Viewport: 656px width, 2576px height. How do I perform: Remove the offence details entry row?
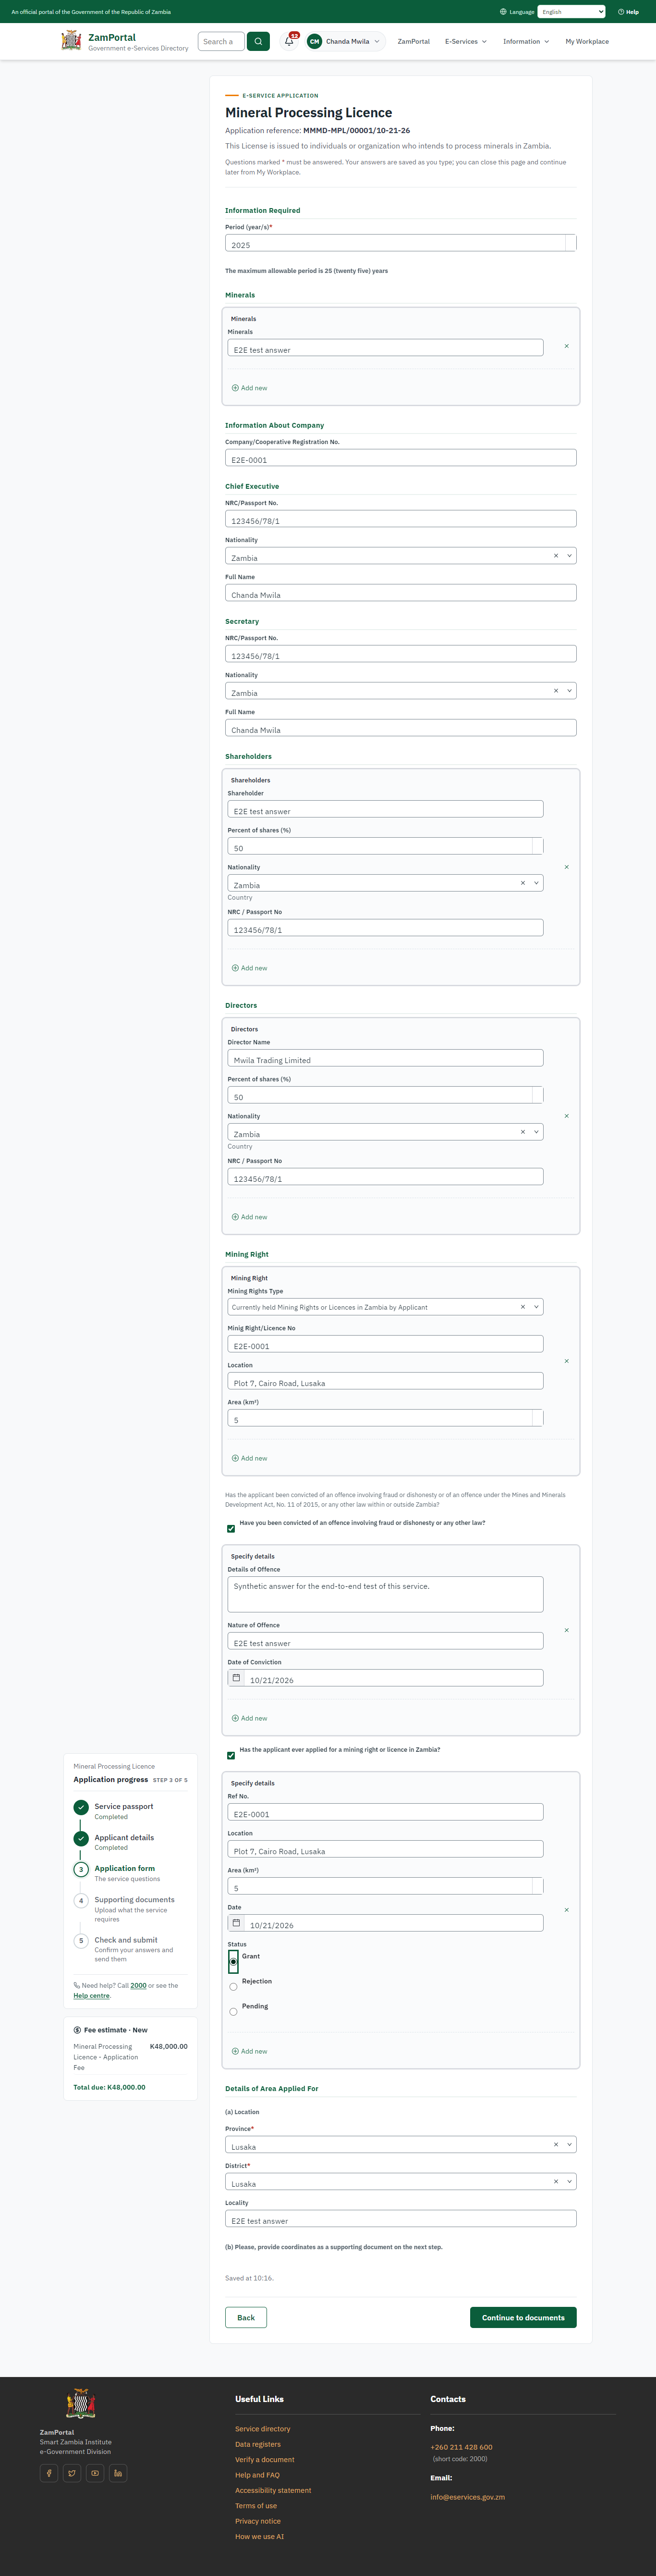tap(567, 1630)
